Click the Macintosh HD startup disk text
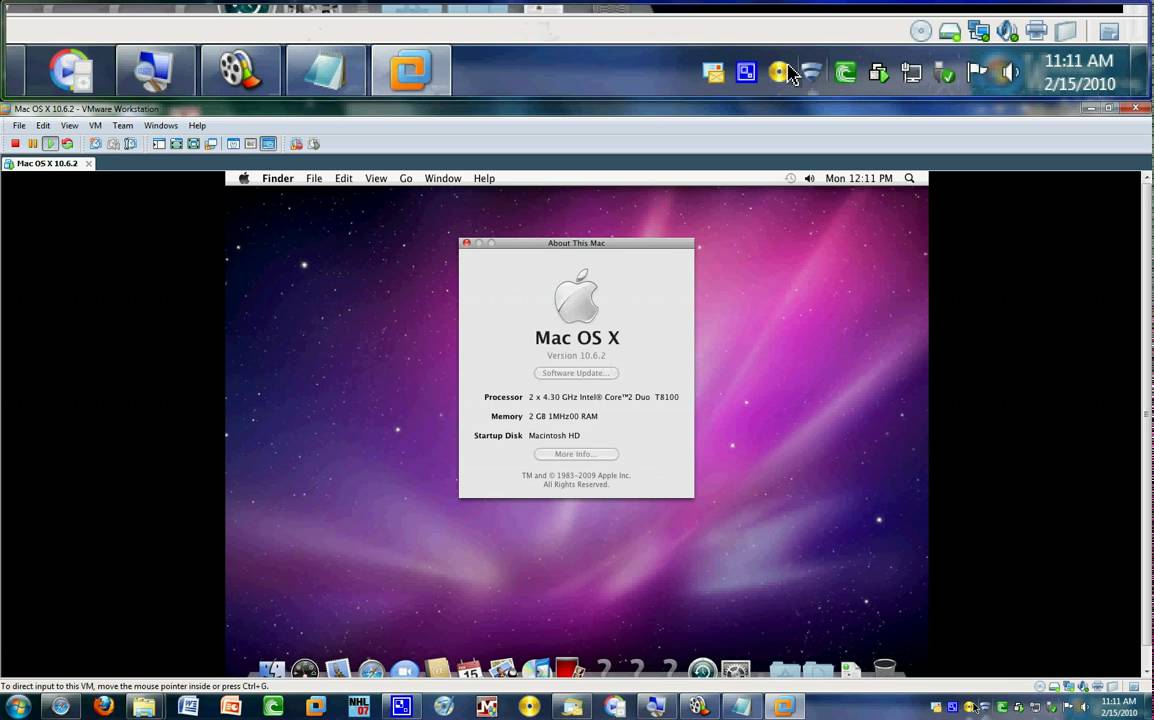 pyautogui.click(x=554, y=436)
